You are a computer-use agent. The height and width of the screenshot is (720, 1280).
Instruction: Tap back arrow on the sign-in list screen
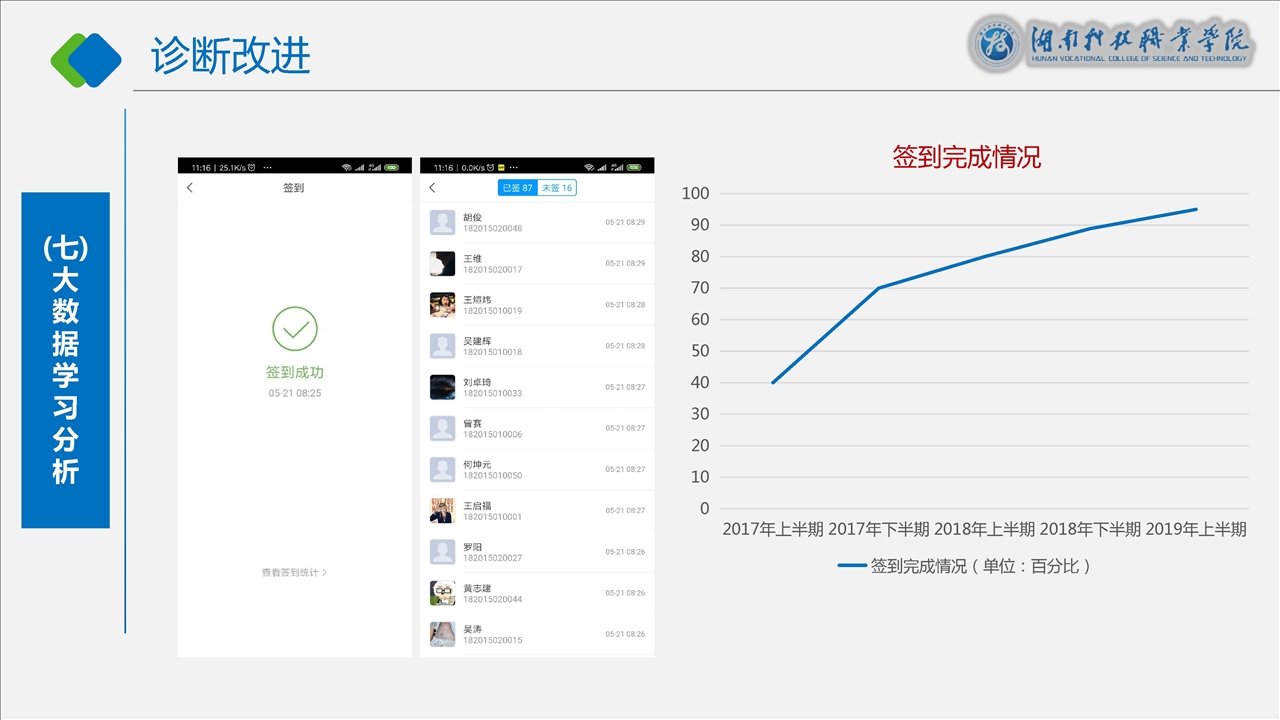(432, 188)
